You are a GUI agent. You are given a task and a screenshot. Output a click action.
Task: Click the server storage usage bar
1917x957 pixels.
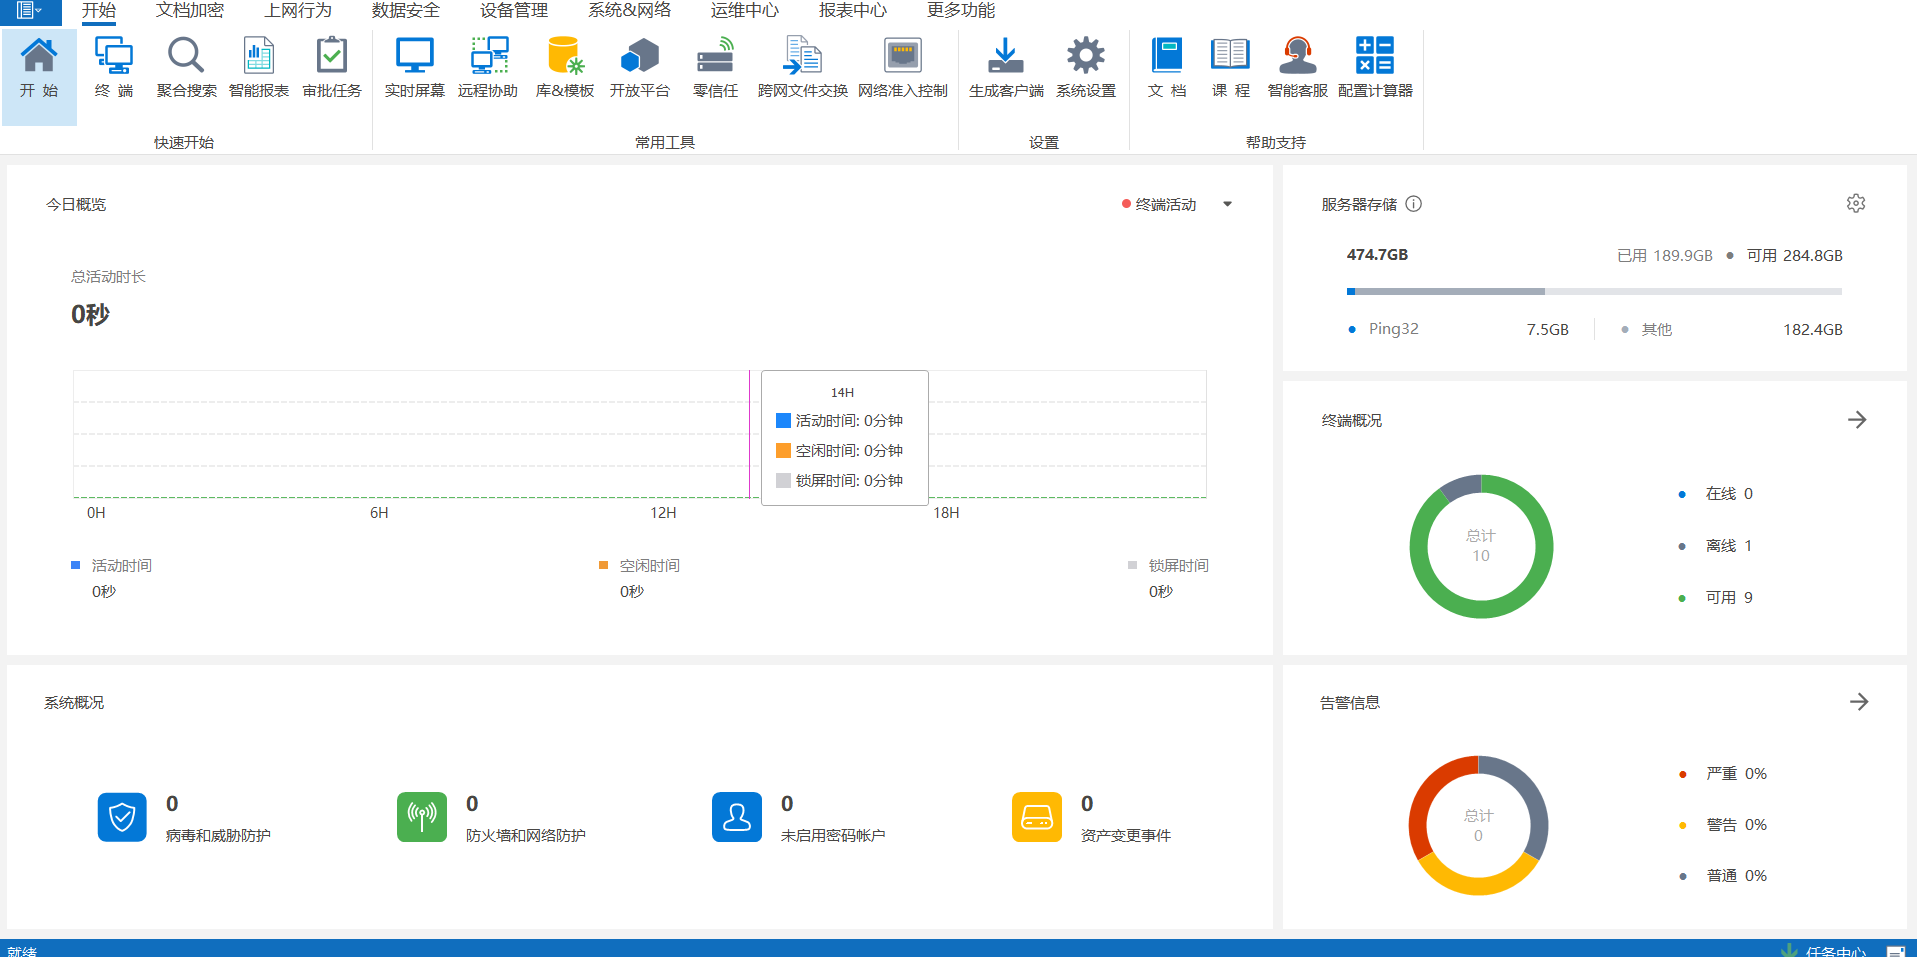pyautogui.click(x=1594, y=292)
